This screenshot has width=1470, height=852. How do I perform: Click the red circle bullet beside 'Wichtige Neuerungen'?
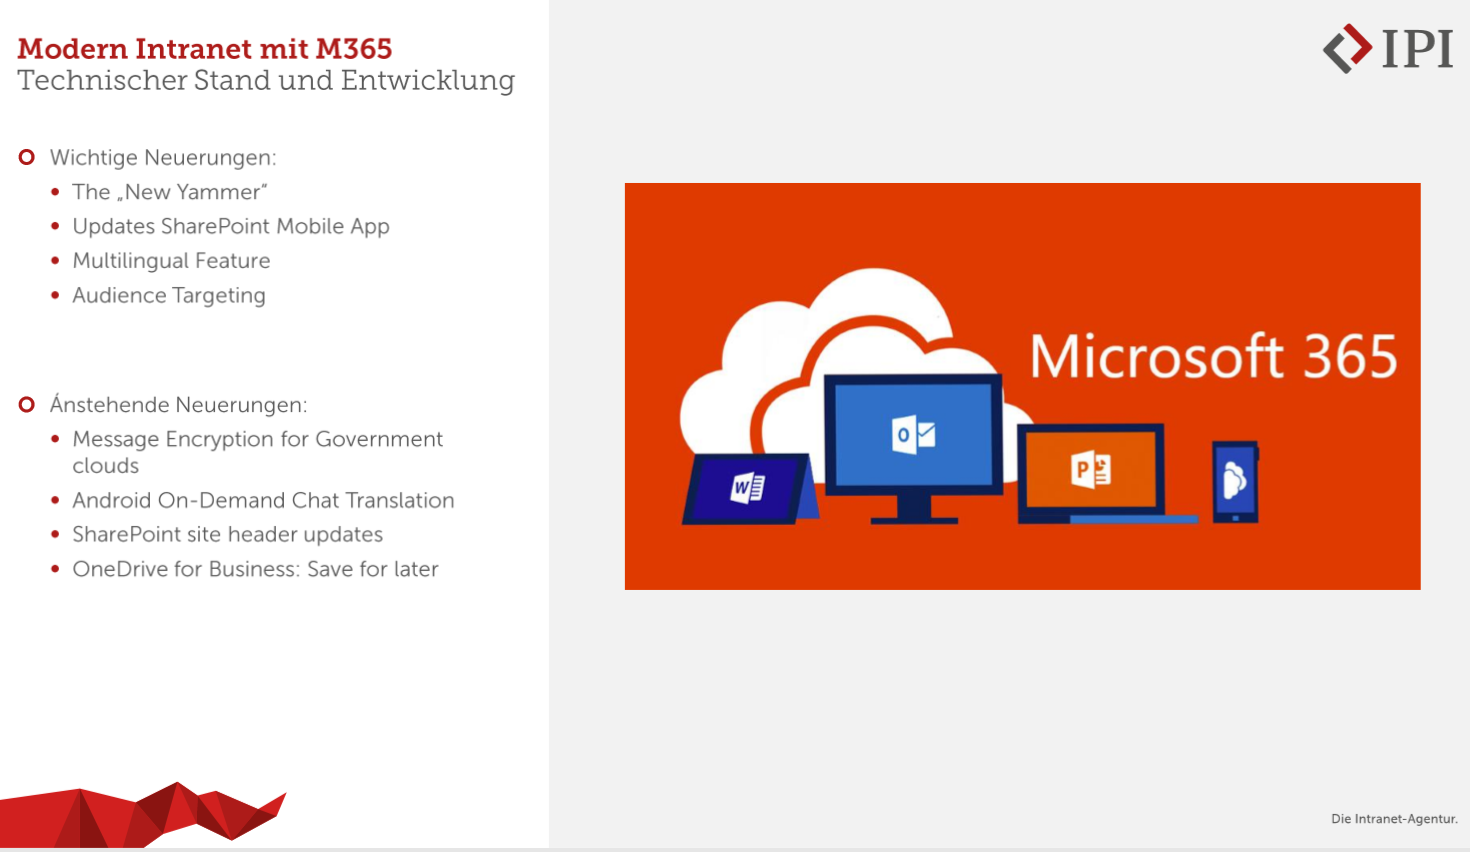click(27, 157)
